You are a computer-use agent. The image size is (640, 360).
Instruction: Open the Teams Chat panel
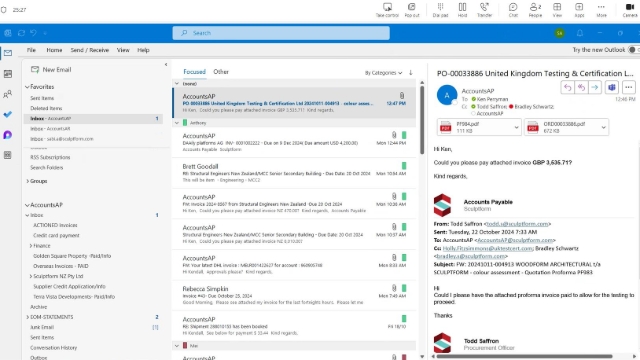tap(513, 7)
